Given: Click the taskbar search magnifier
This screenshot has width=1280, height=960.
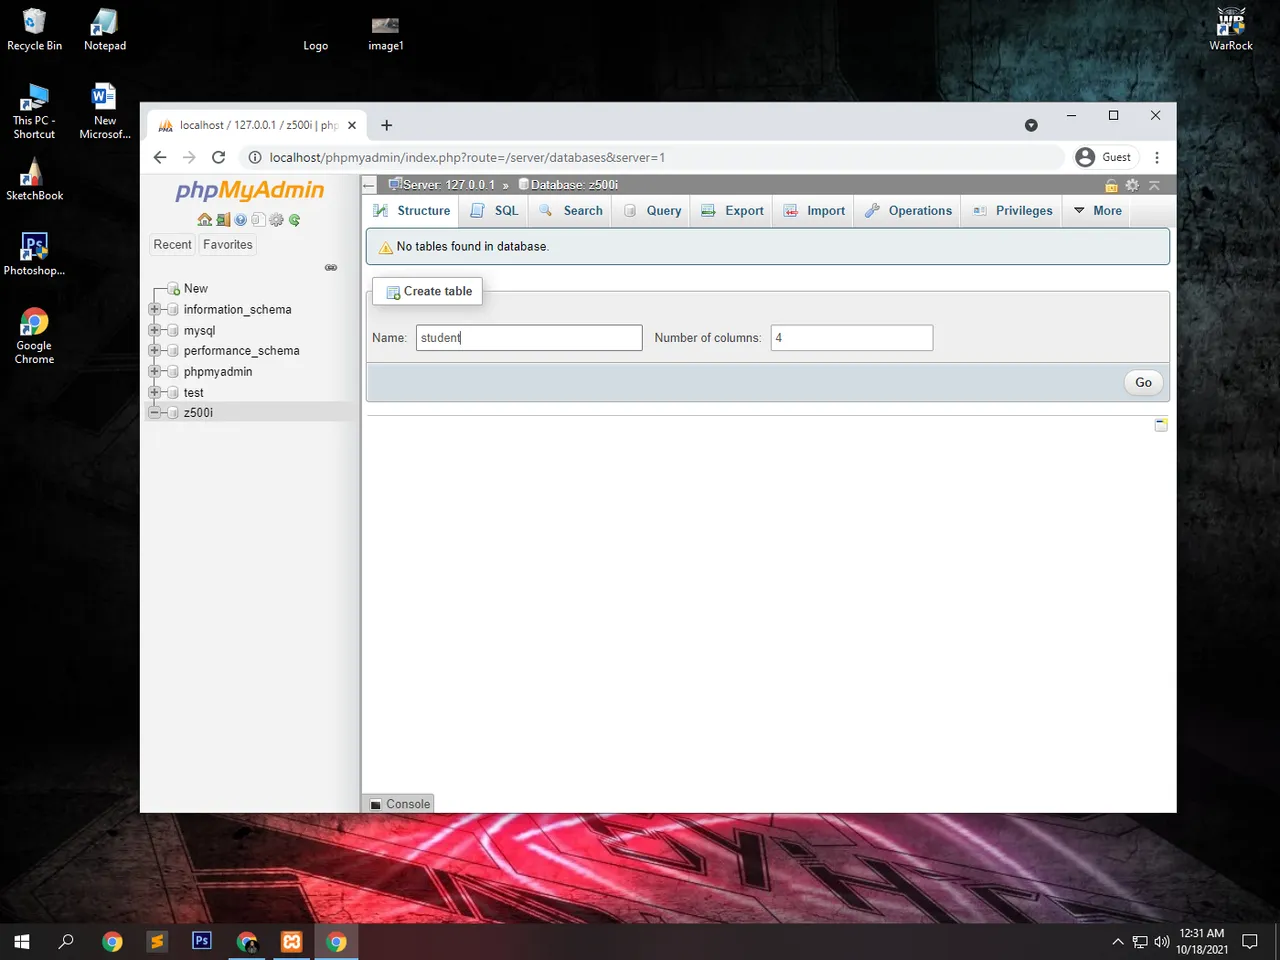Looking at the screenshot, I should 66,941.
